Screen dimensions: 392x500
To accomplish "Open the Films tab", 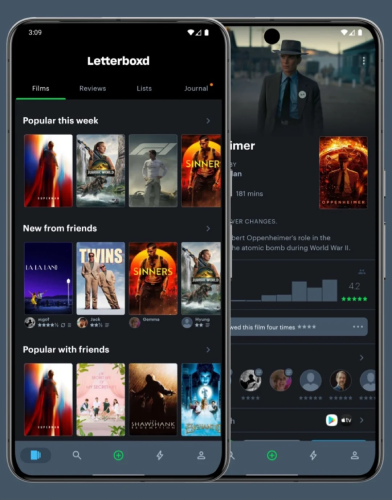I will [41, 88].
